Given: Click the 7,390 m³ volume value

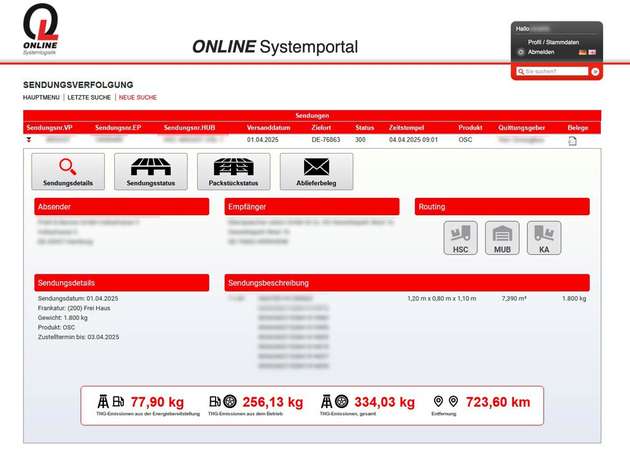Looking at the screenshot, I should click(514, 298).
